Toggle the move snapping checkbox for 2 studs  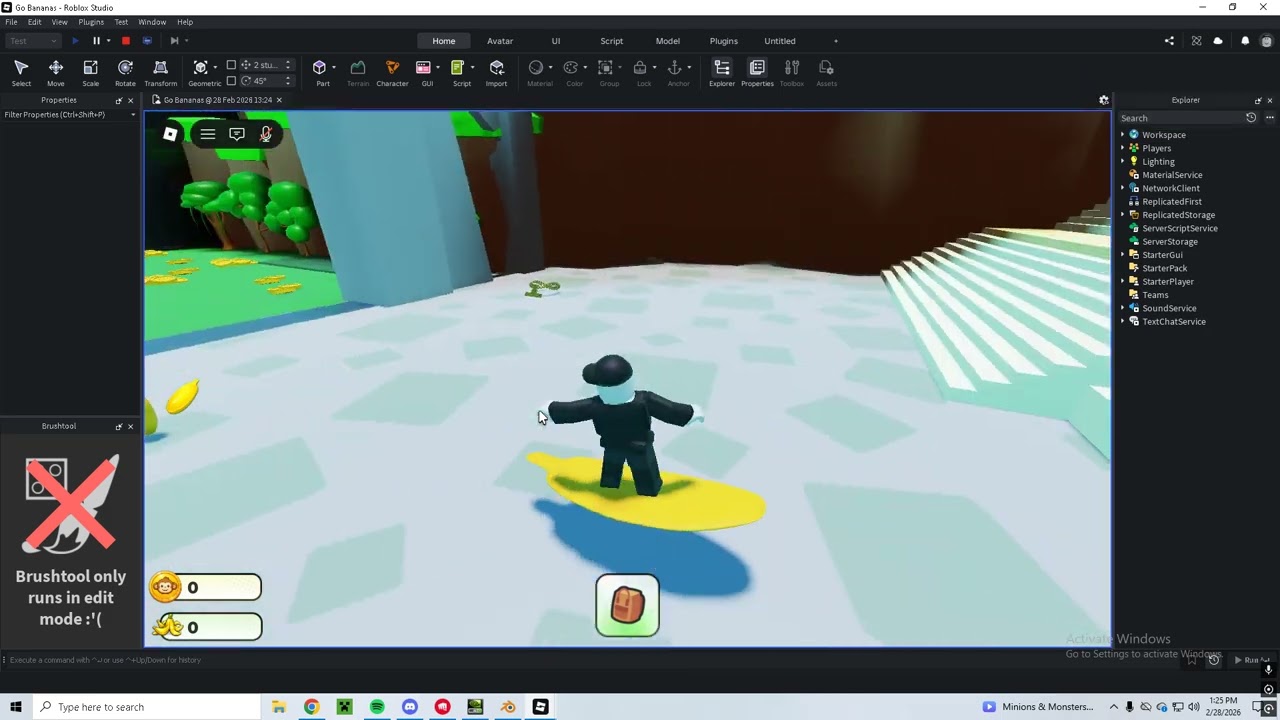(x=231, y=65)
